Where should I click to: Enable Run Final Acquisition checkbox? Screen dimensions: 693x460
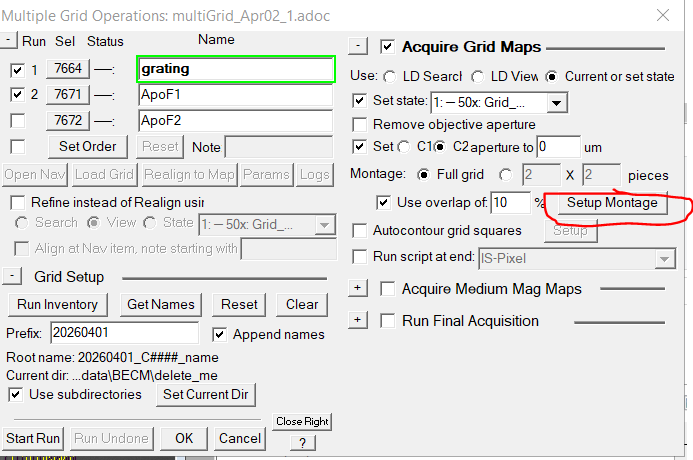tap(388, 321)
